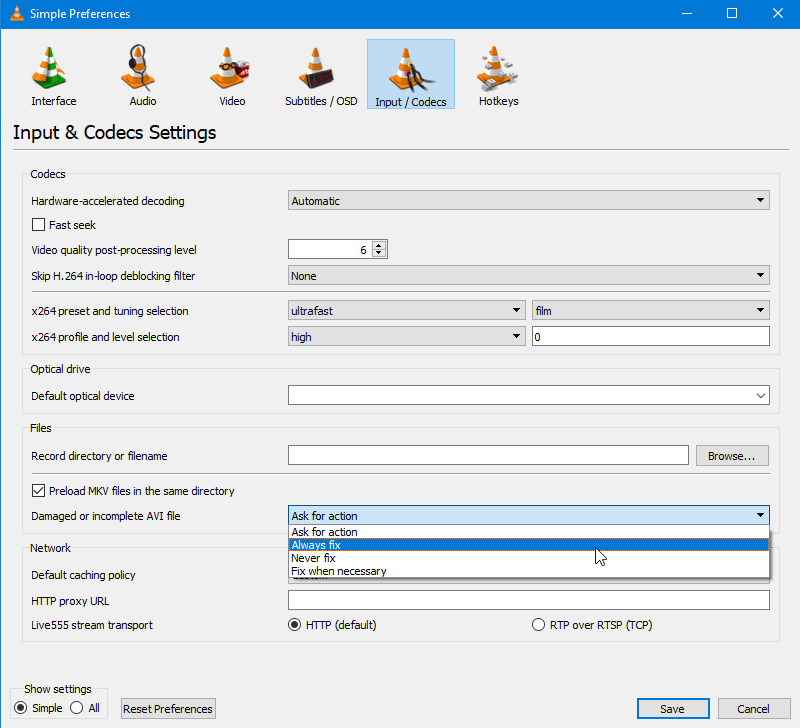Open the Hotkeys settings section
The image size is (800, 728).
click(497, 73)
